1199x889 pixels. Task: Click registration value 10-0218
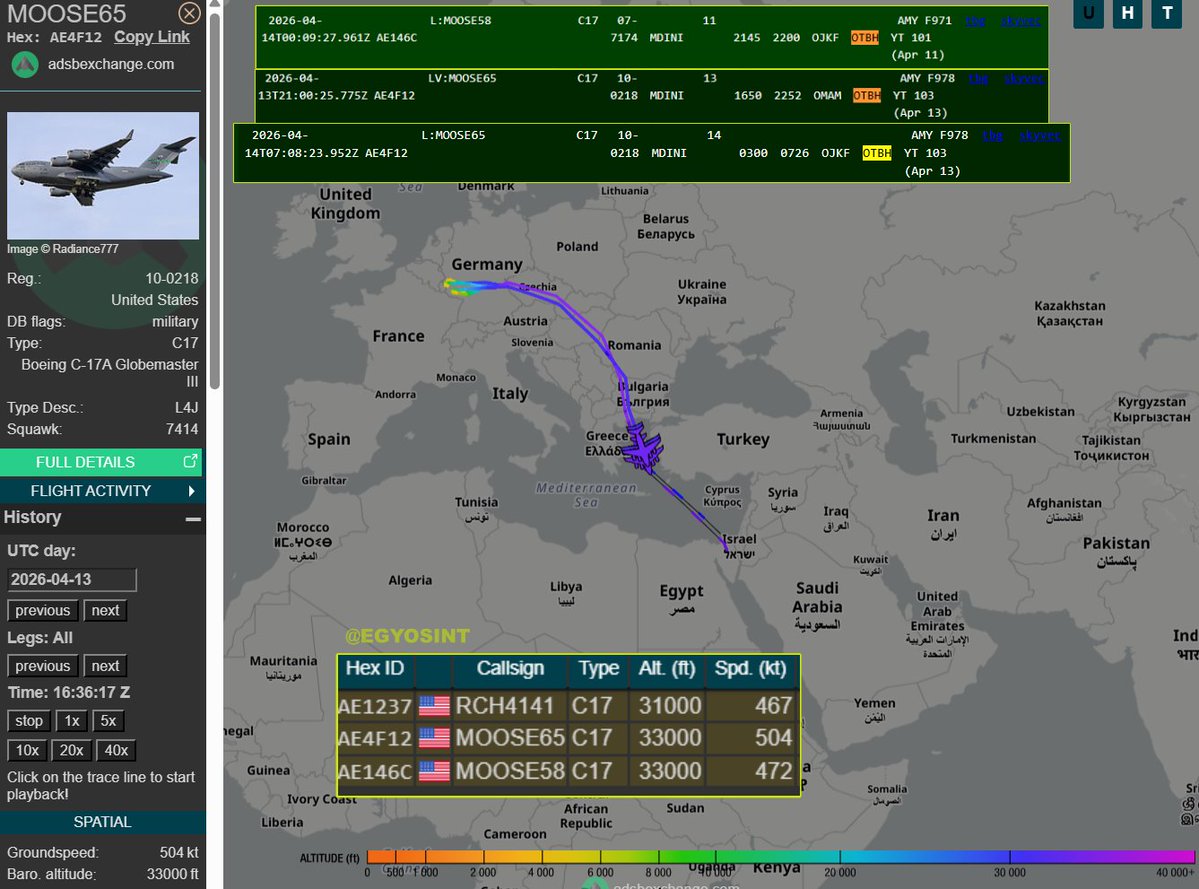coord(172,278)
